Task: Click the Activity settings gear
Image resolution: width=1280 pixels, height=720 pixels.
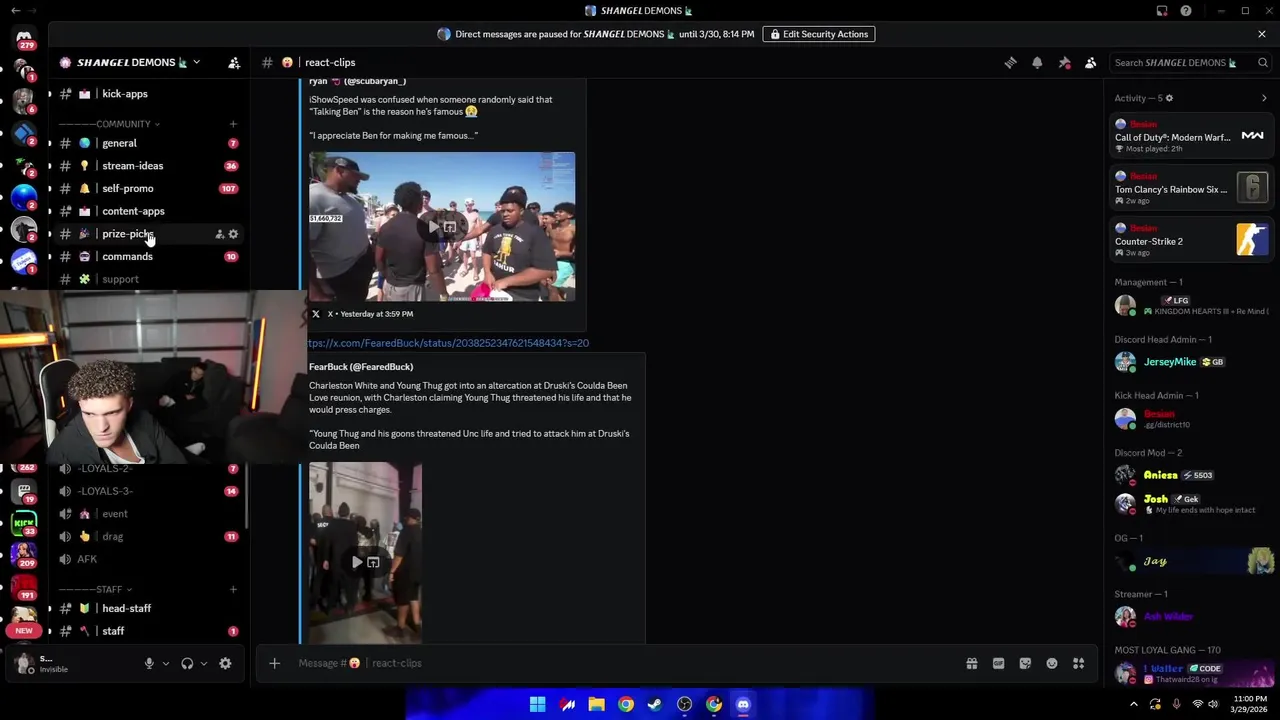Action: (x=1169, y=98)
